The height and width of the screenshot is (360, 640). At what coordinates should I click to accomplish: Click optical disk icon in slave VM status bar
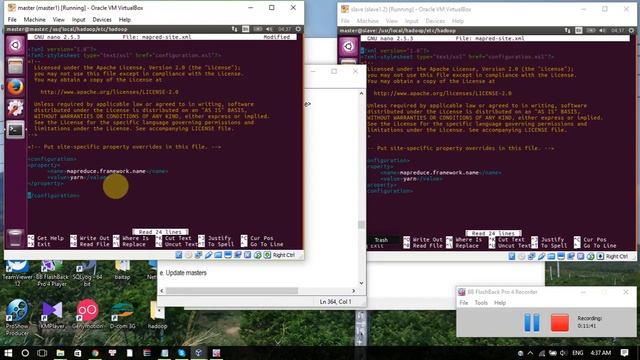pyautogui.click(x=522, y=256)
